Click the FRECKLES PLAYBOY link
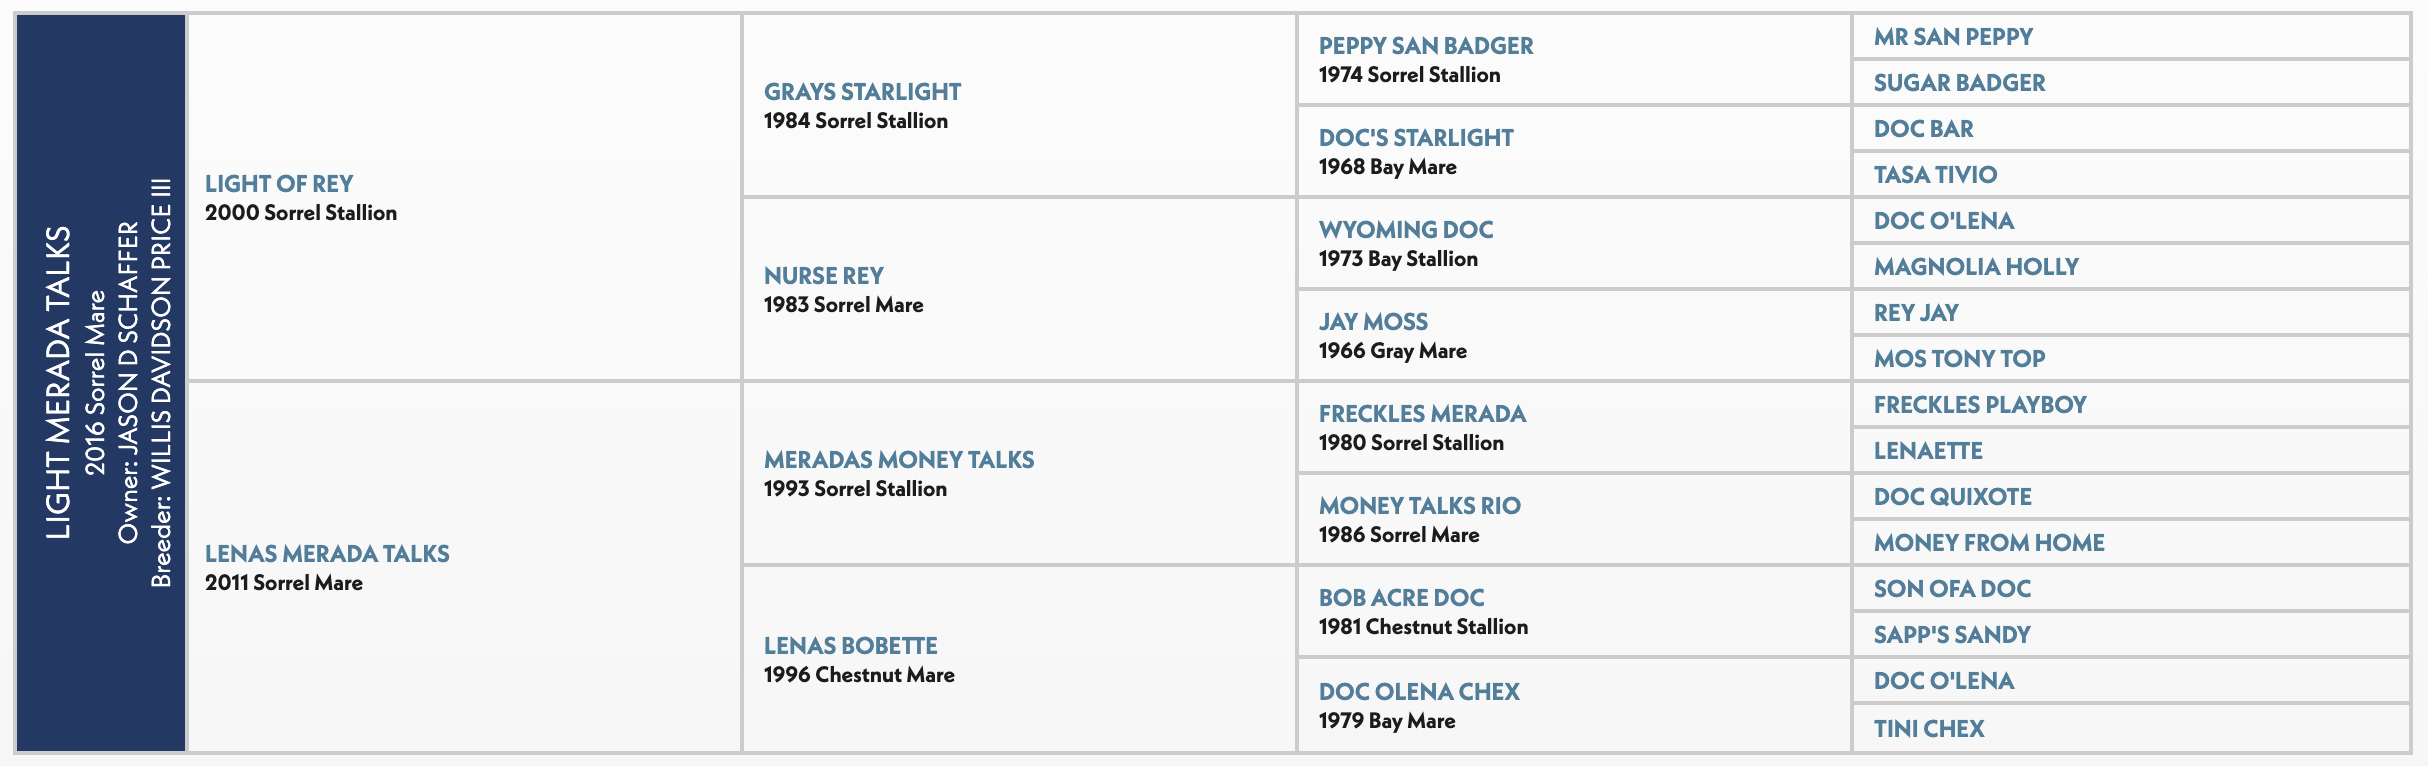Viewport: 2428px width, 766px height. 1980,405
